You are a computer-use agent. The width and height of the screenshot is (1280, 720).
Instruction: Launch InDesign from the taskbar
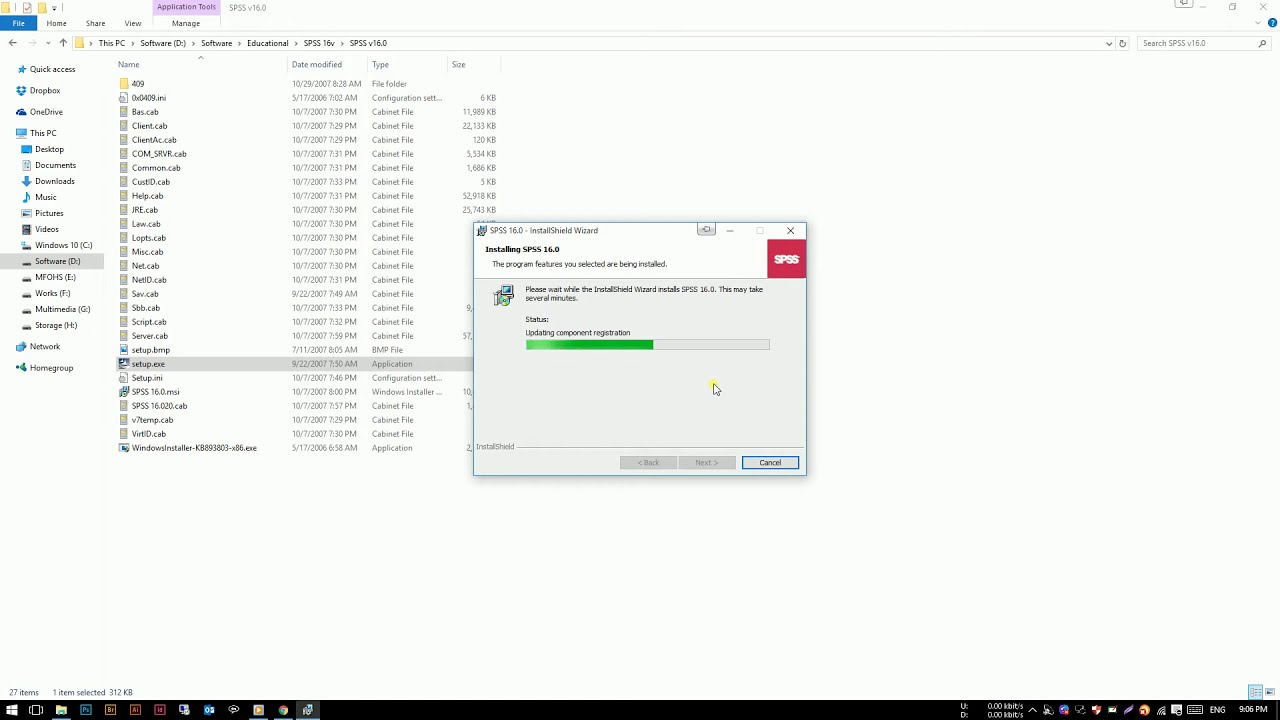[159, 710]
